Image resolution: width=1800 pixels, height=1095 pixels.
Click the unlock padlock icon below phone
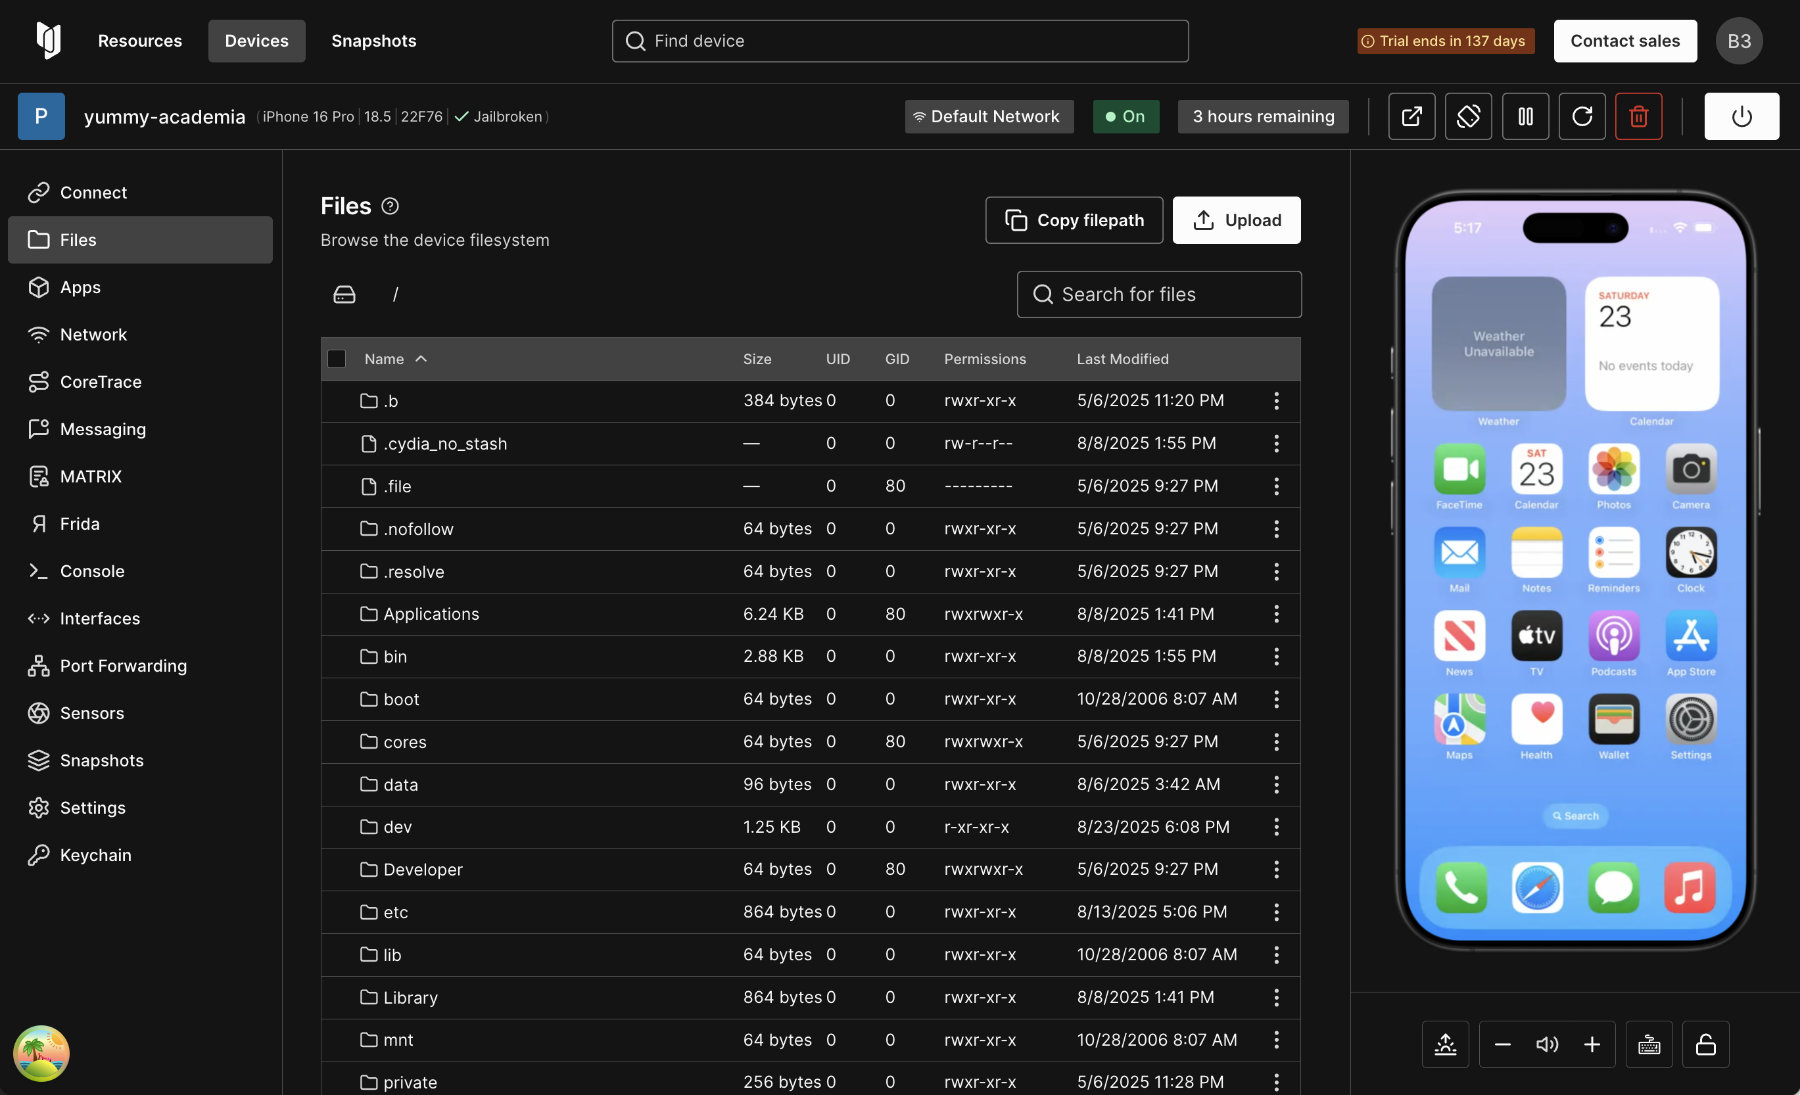point(1706,1045)
